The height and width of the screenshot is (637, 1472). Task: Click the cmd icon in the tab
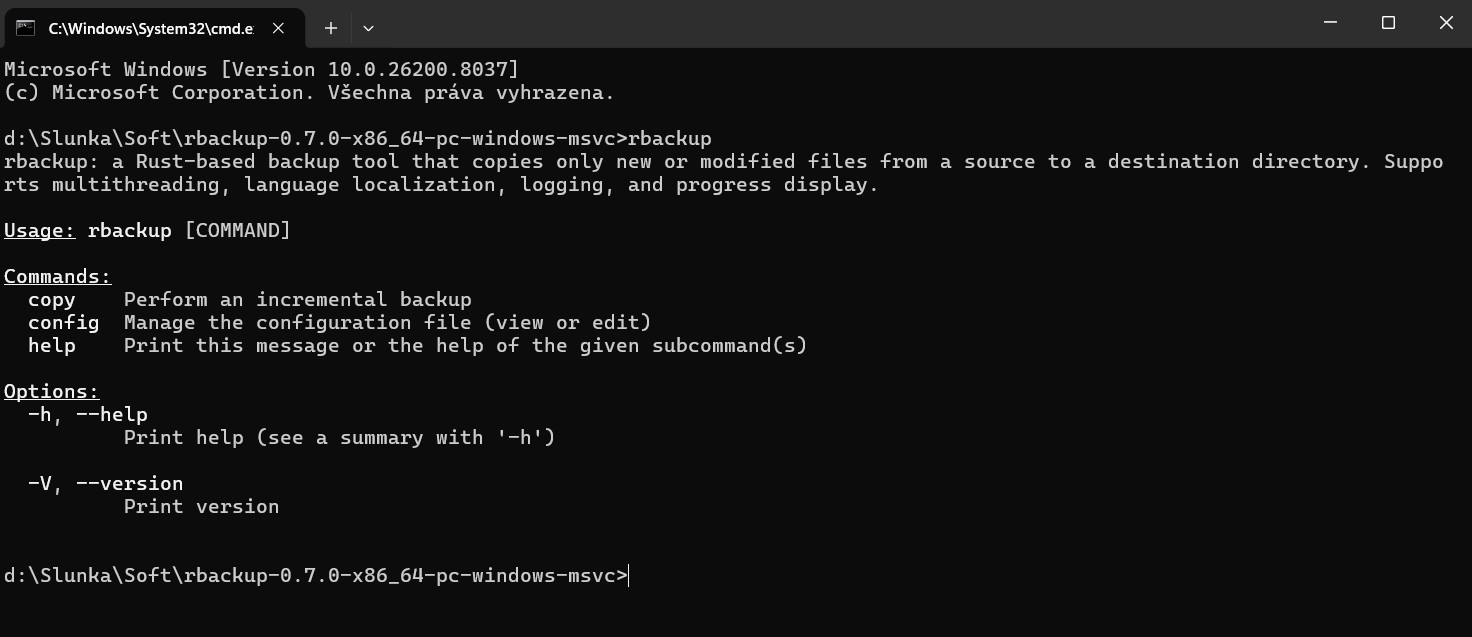tap(25, 28)
